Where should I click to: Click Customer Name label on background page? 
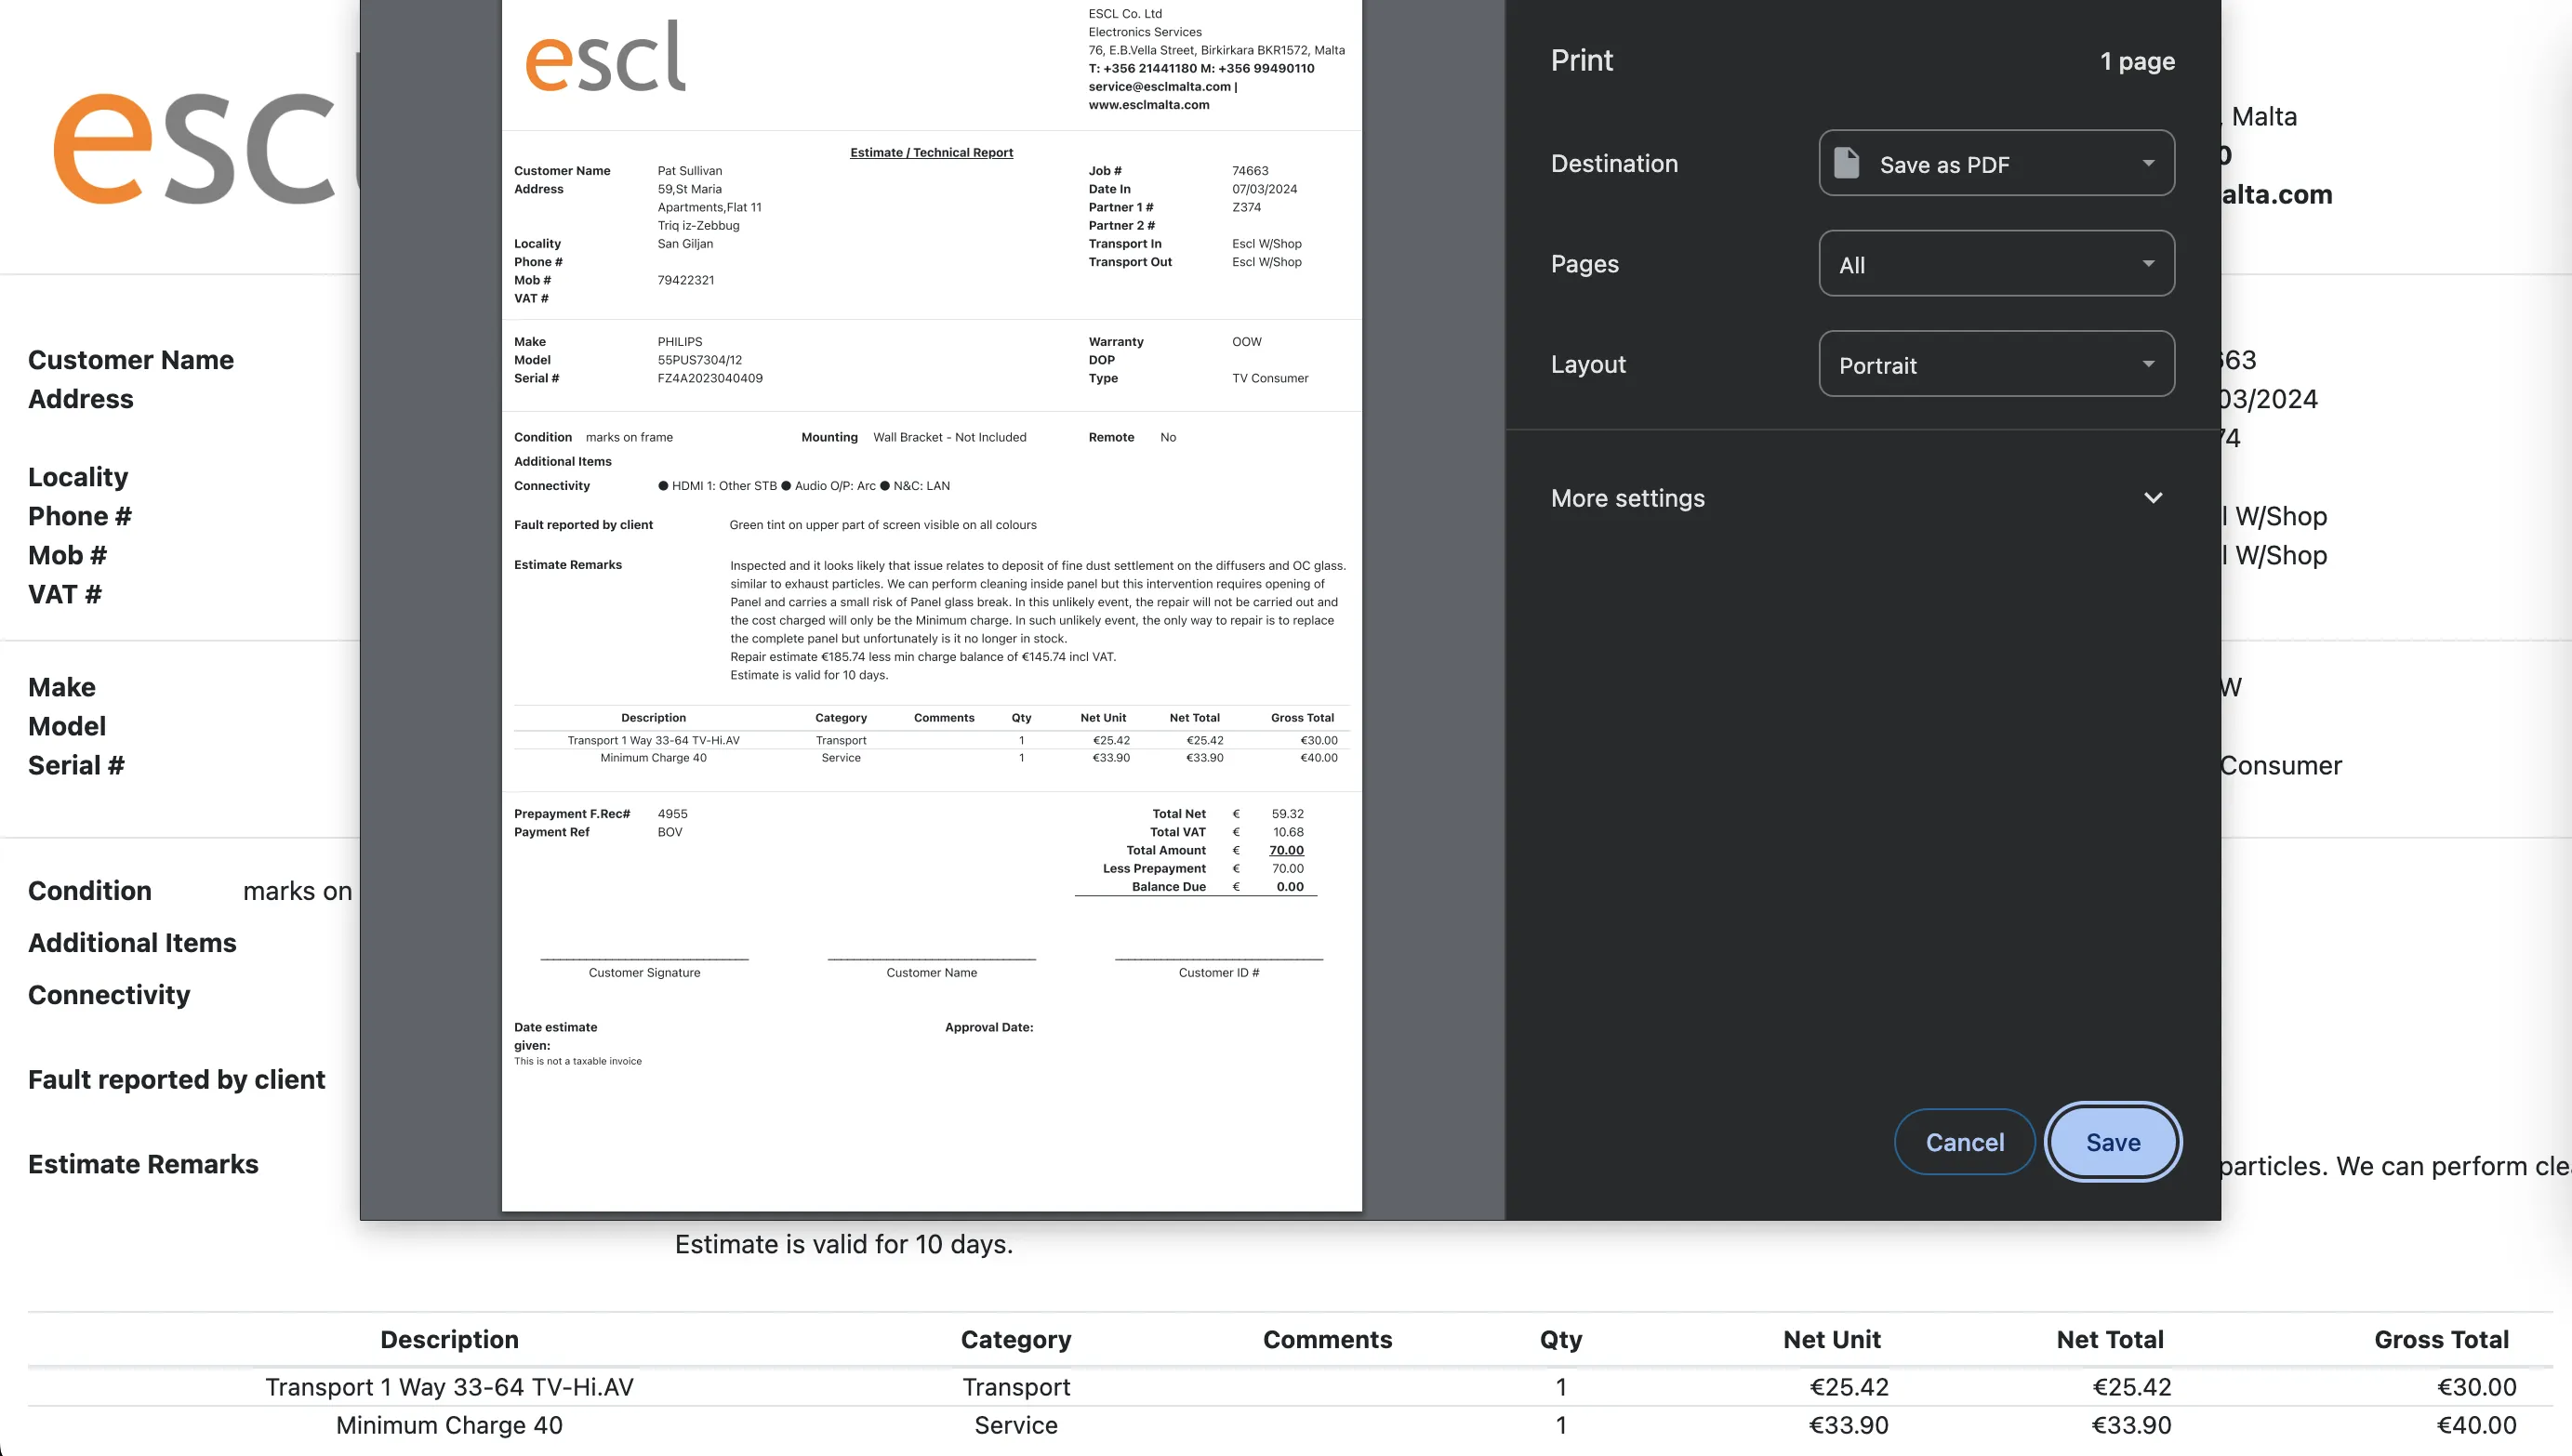click(131, 360)
